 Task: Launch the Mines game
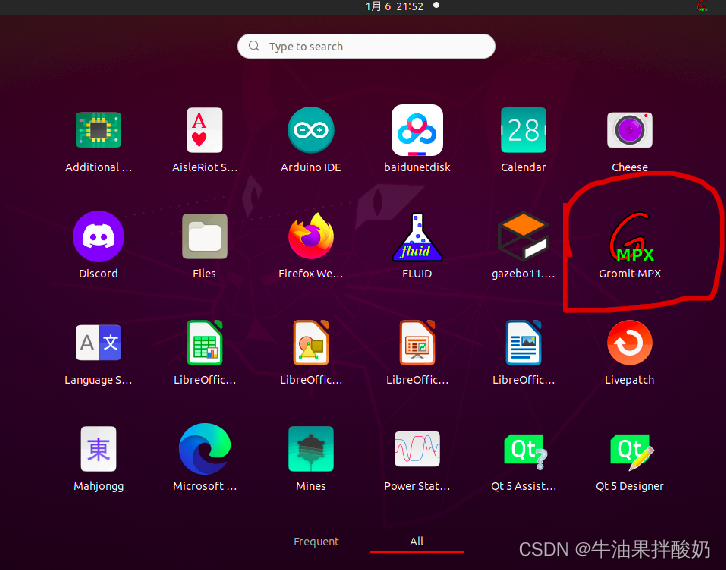point(311,449)
